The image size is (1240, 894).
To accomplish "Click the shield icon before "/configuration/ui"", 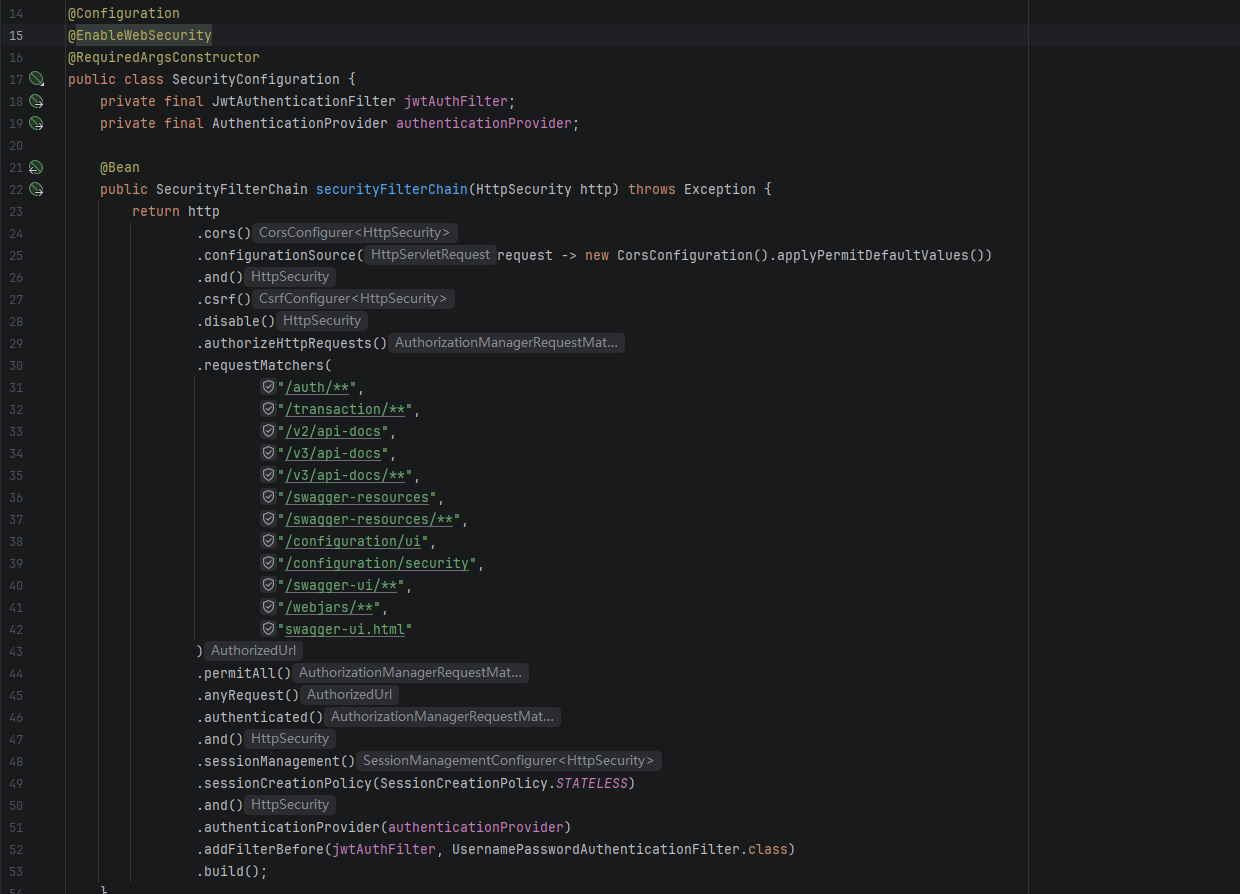I will [x=268, y=541].
